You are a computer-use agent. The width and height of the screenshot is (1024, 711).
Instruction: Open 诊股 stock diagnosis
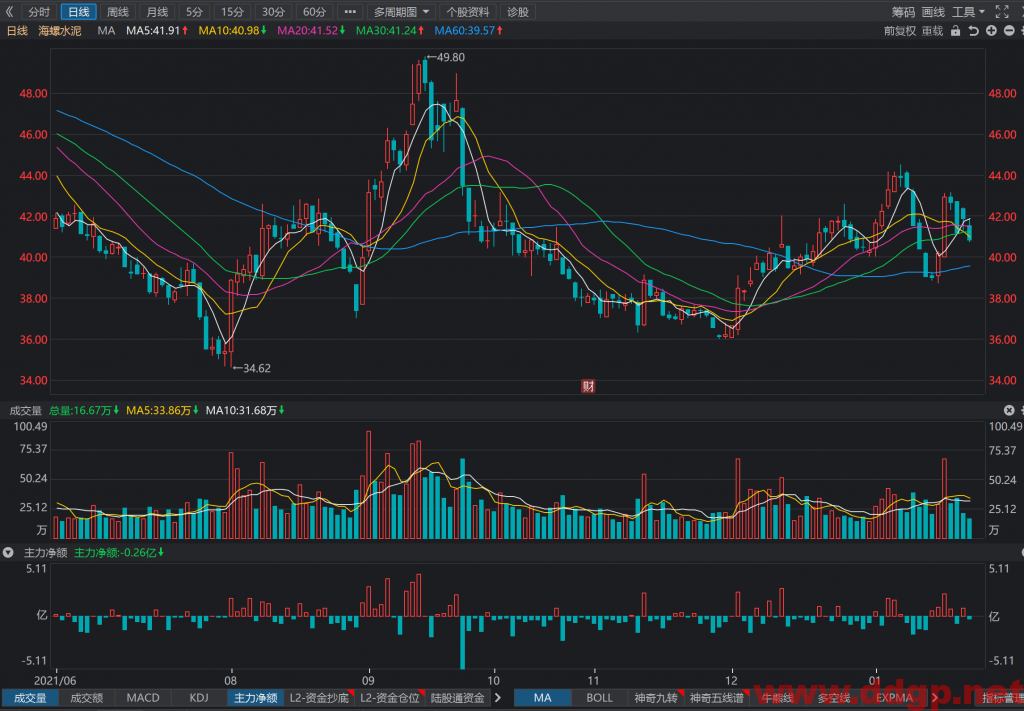(518, 12)
